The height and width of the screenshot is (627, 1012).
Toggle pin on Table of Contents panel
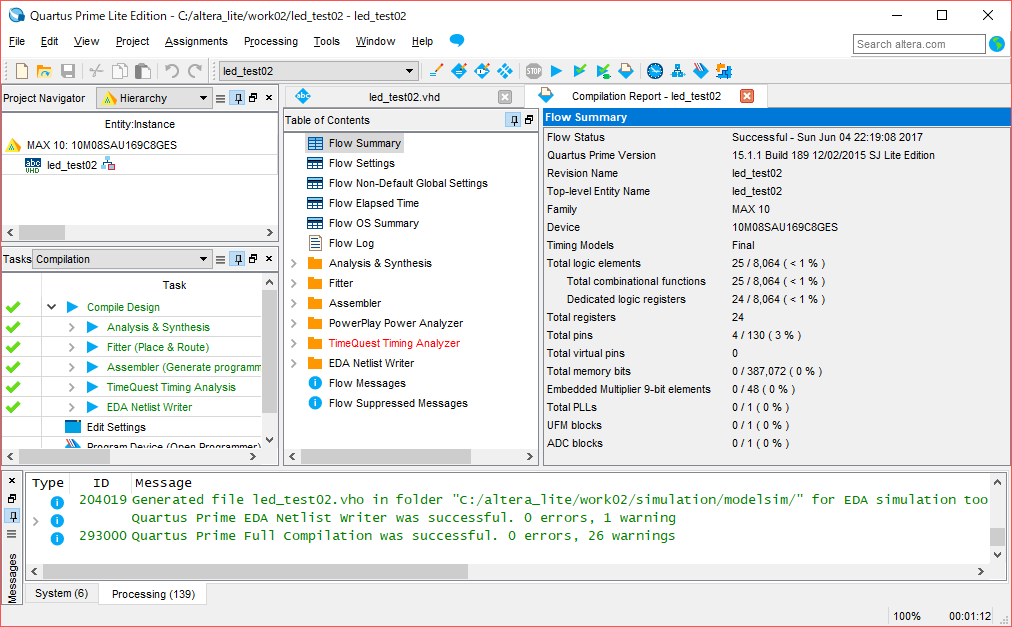pos(514,120)
